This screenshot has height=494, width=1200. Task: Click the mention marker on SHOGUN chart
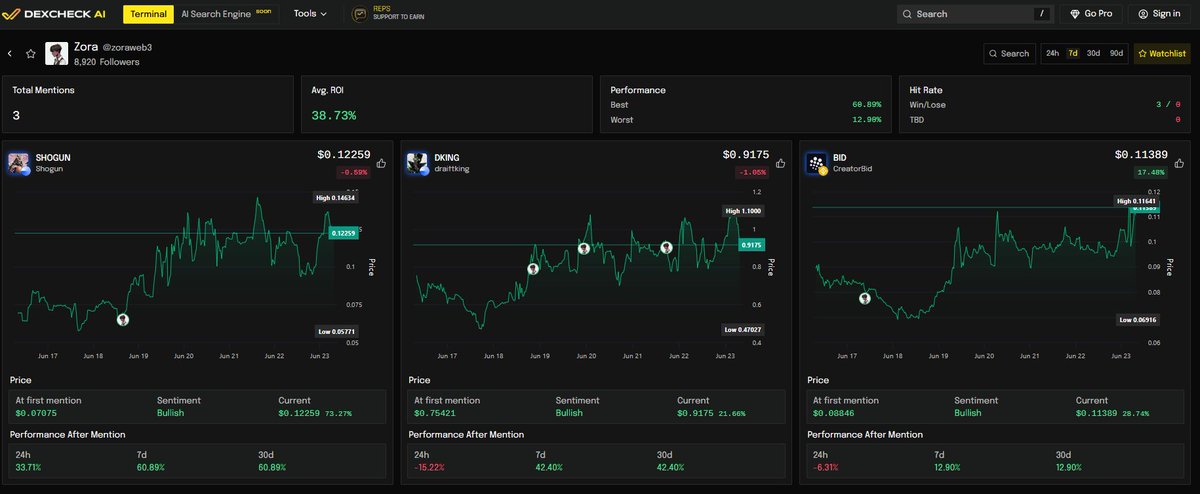(x=123, y=320)
